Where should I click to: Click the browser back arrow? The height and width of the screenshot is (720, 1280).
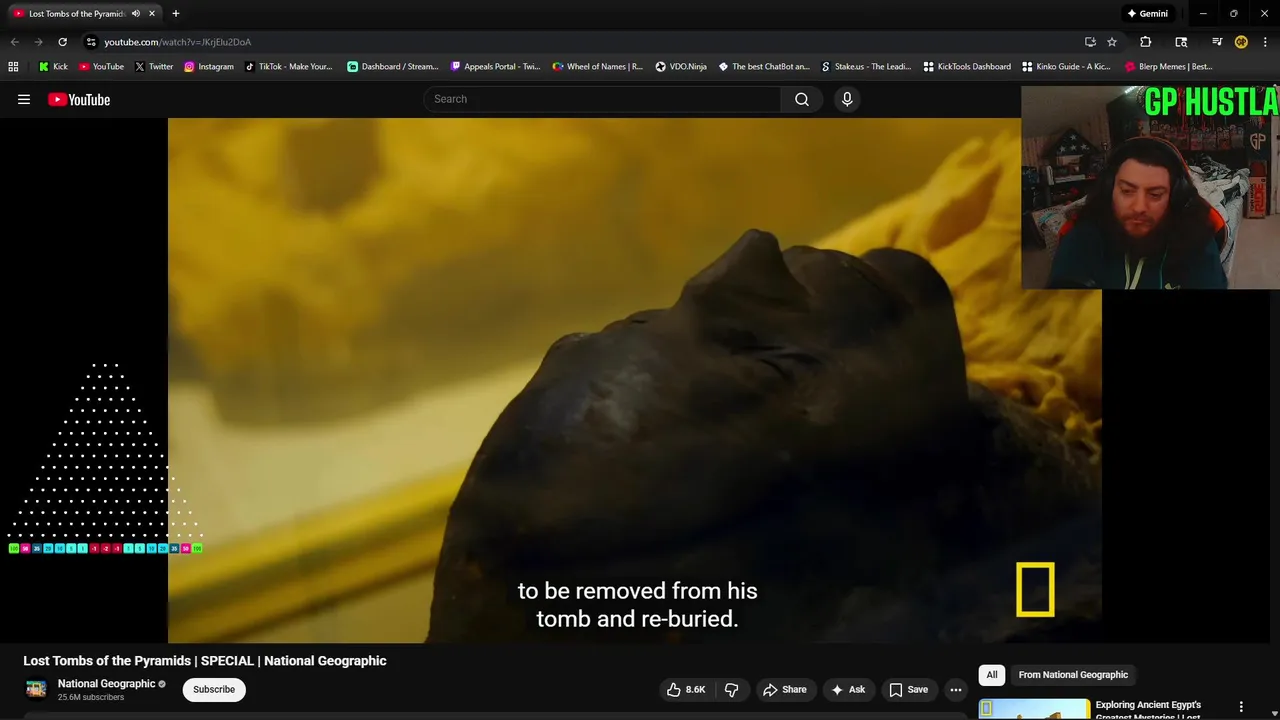point(14,42)
